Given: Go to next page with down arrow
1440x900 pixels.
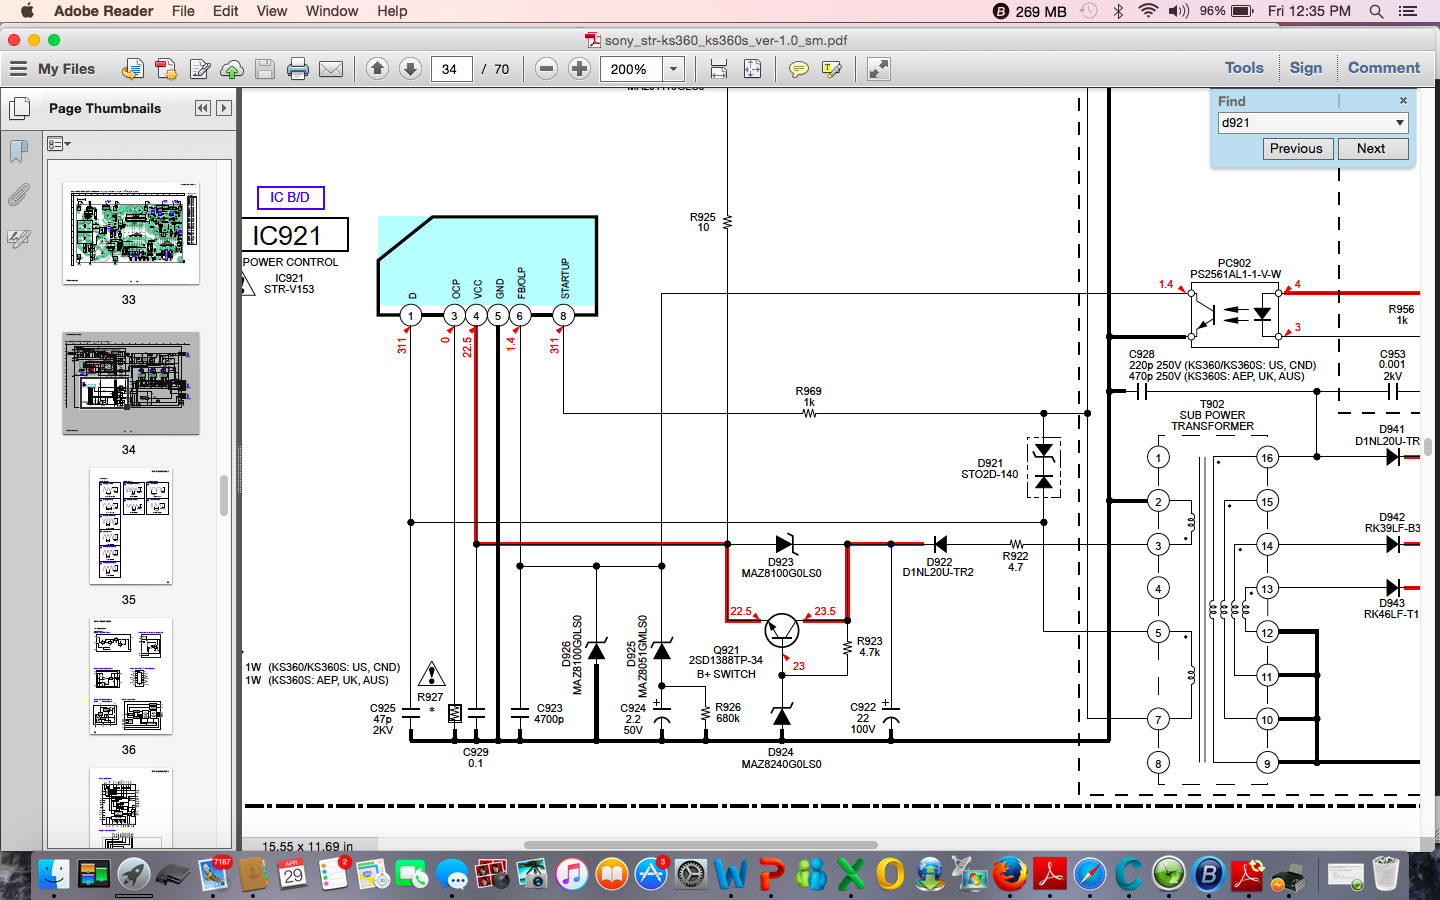Looking at the screenshot, I should pyautogui.click(x=410, y=69).
